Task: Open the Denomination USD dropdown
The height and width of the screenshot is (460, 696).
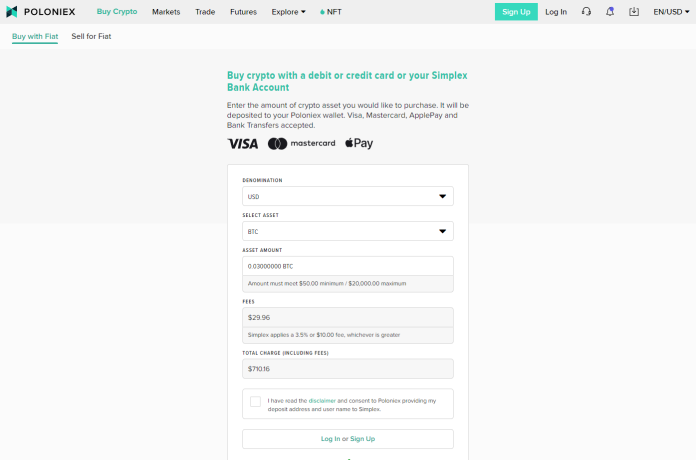Action: tap(347, 196)
